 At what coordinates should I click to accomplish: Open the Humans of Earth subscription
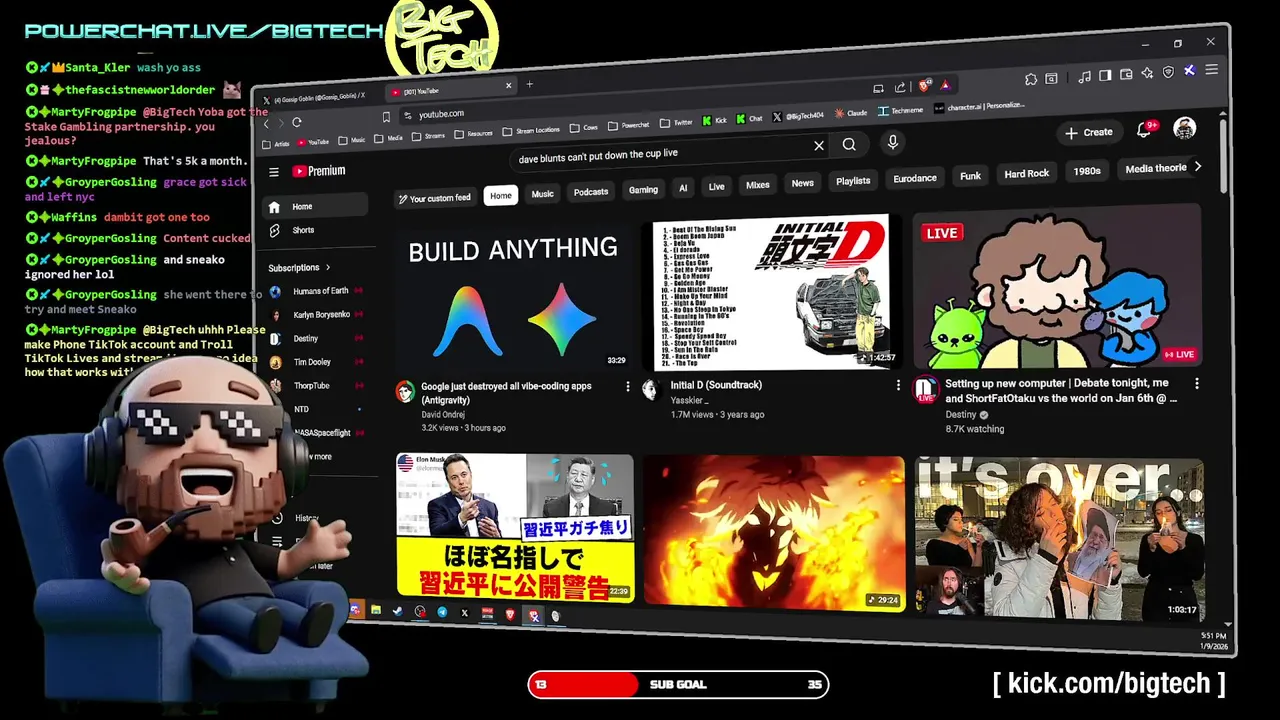[x=318, y=291]
